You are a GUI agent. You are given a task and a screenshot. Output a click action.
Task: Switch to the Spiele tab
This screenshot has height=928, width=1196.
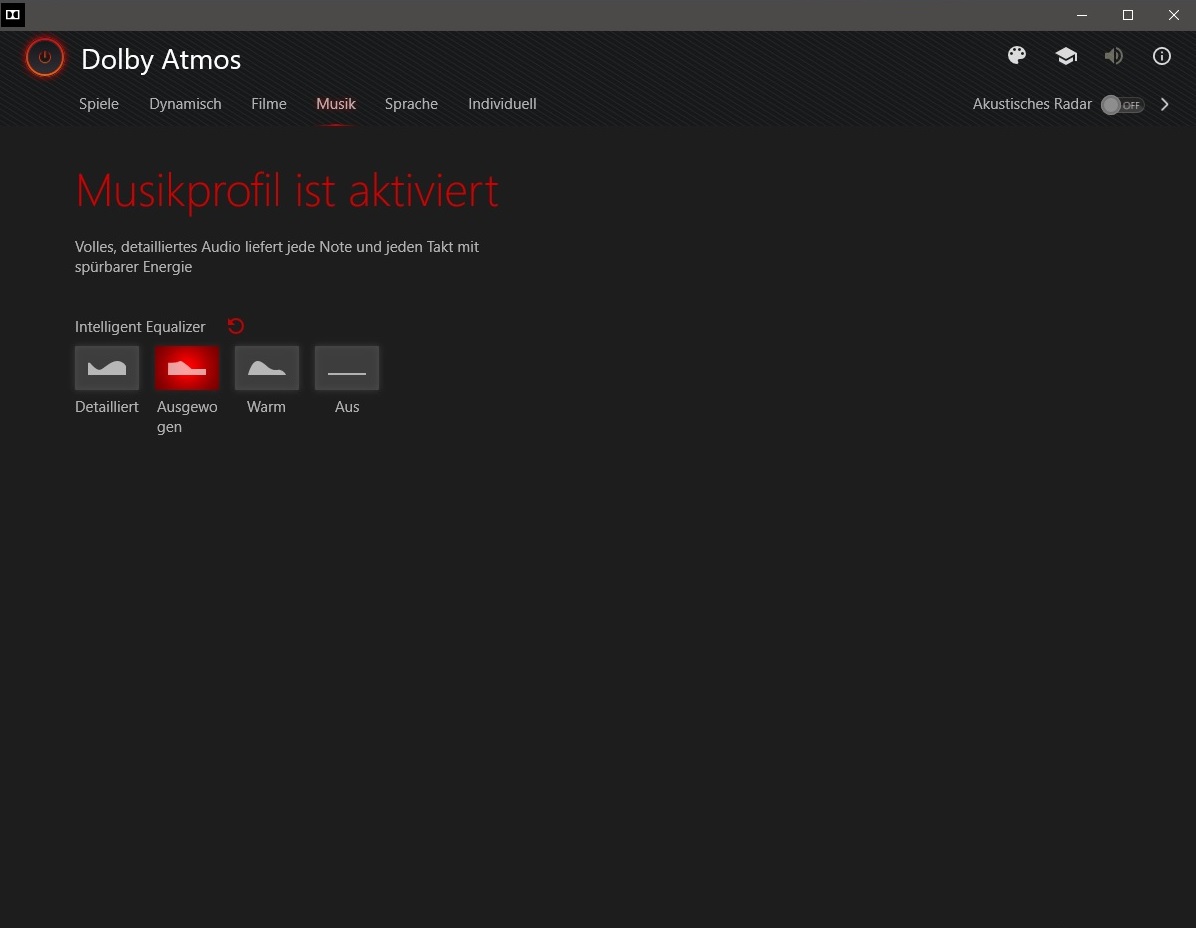[x=99, y=104]
